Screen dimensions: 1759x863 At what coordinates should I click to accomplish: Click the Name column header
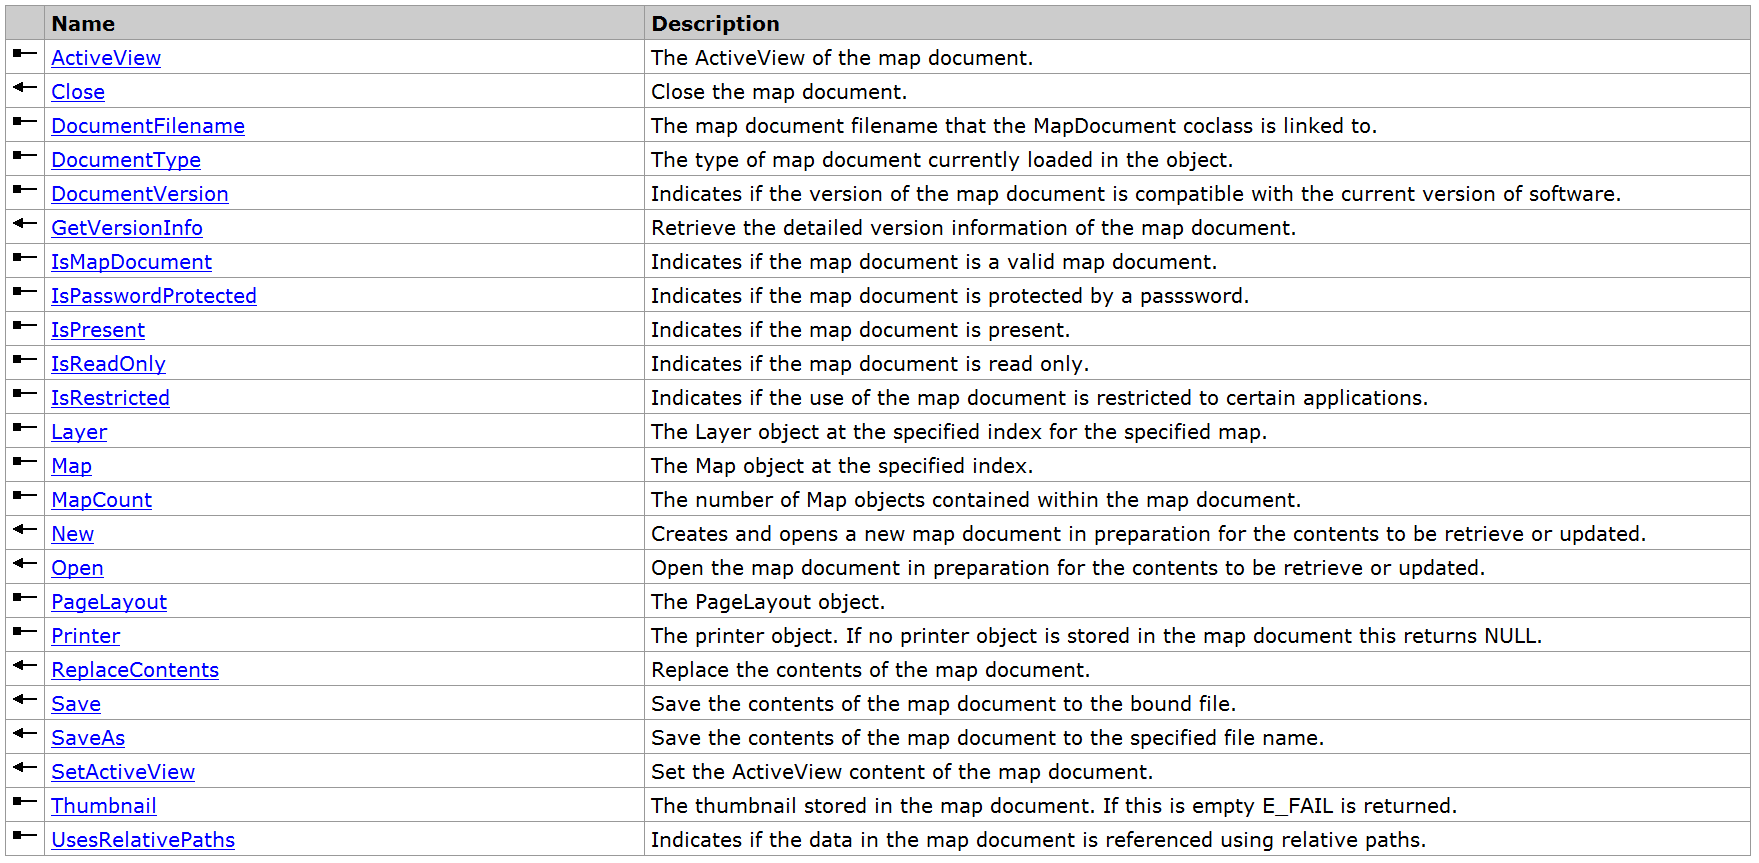(x=83, y=24)
